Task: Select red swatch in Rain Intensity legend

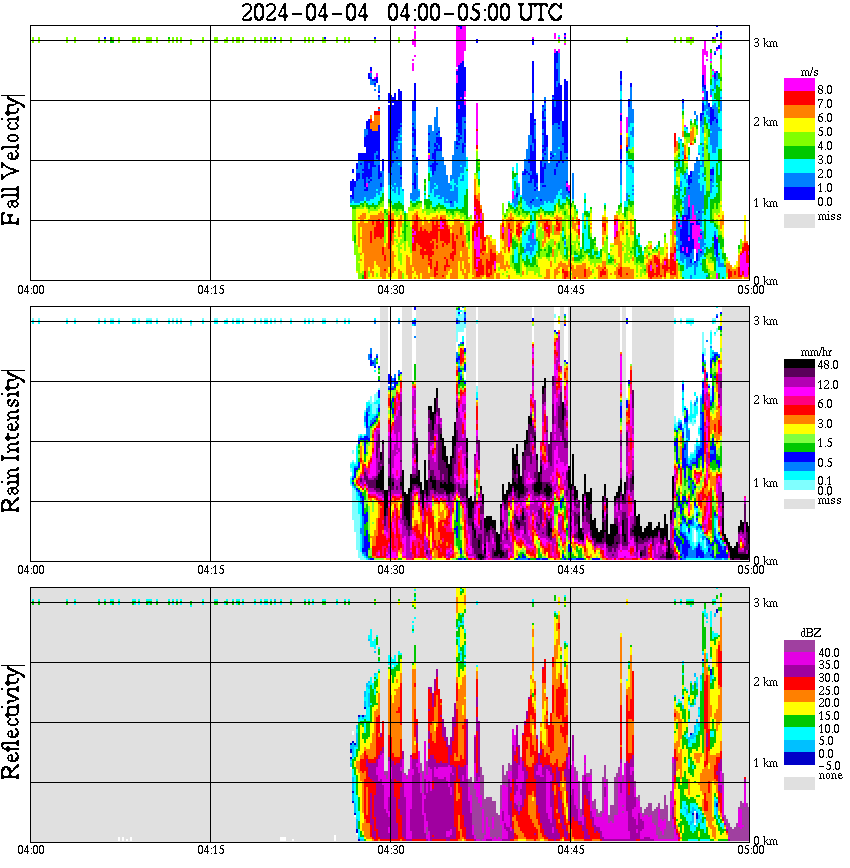Action: tap(799, 410)
